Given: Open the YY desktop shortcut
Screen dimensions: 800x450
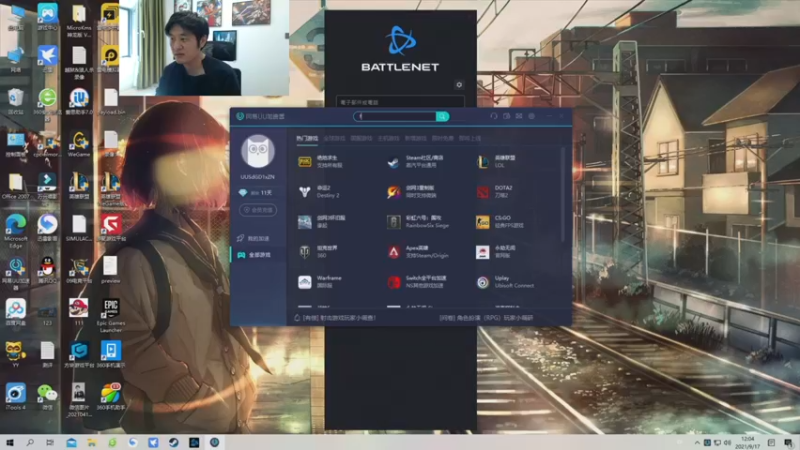Looking at the screenshot, I should pos(16,354).
